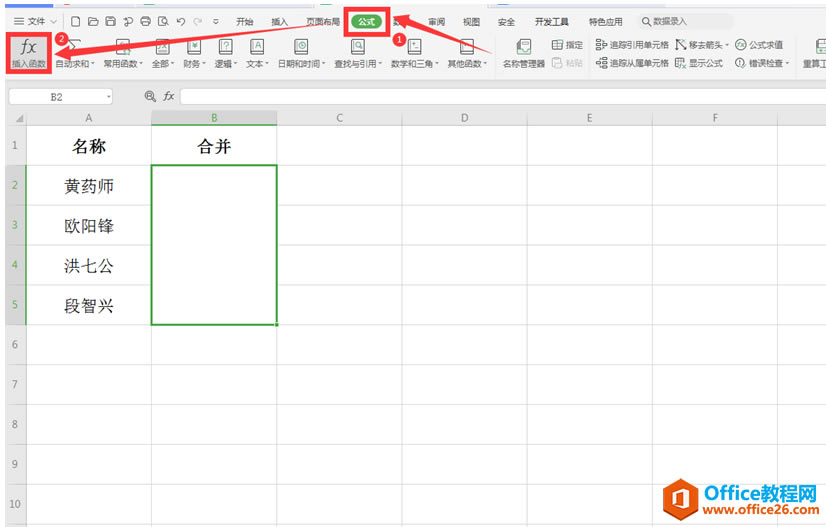The width and height of the screenshot is (826, 527).
Task: Open the 常用函数 dropdown
Action: point(123,54)
